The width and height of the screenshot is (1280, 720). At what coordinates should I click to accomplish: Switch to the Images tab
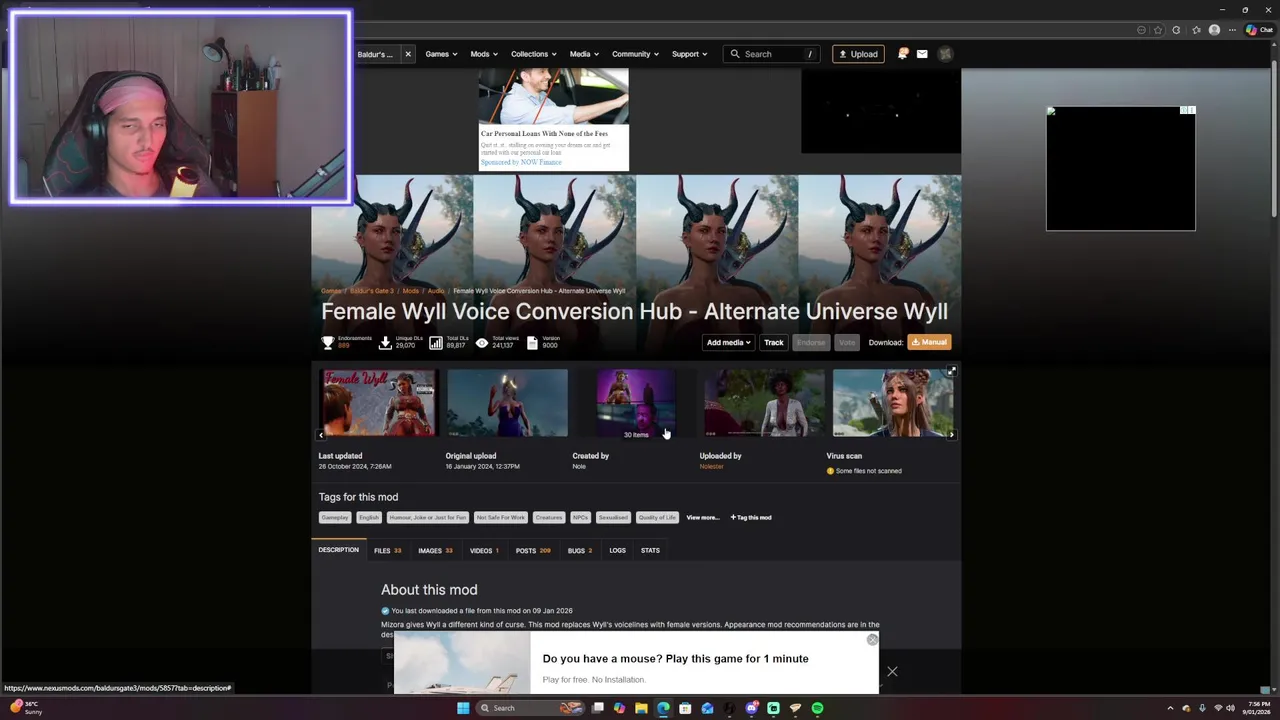435,551
